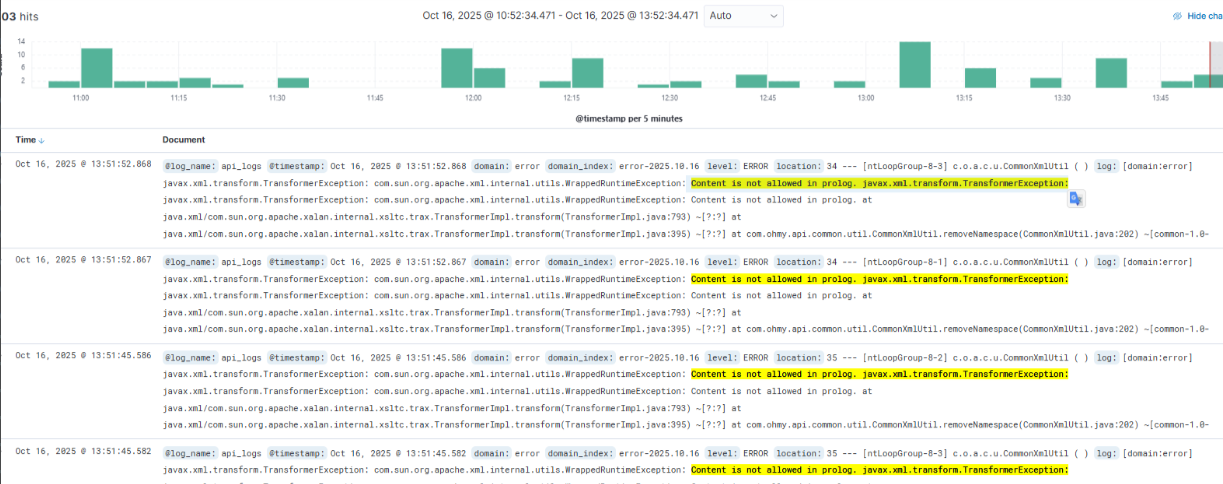Click the sort arrow beside Time header
The width and height of the screenshot is (1223, 484).
point(41,140)
